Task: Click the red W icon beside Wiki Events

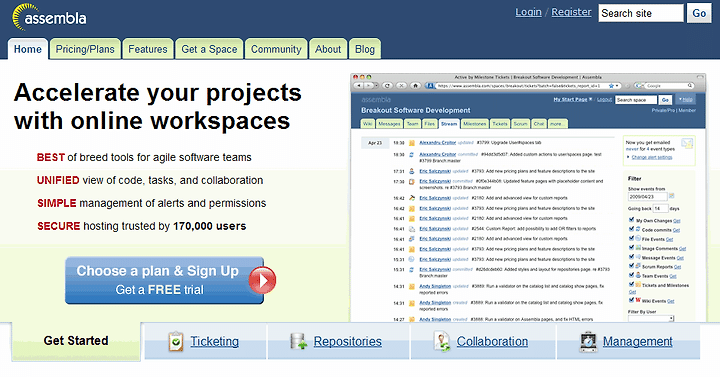Action: coord(638,300)
